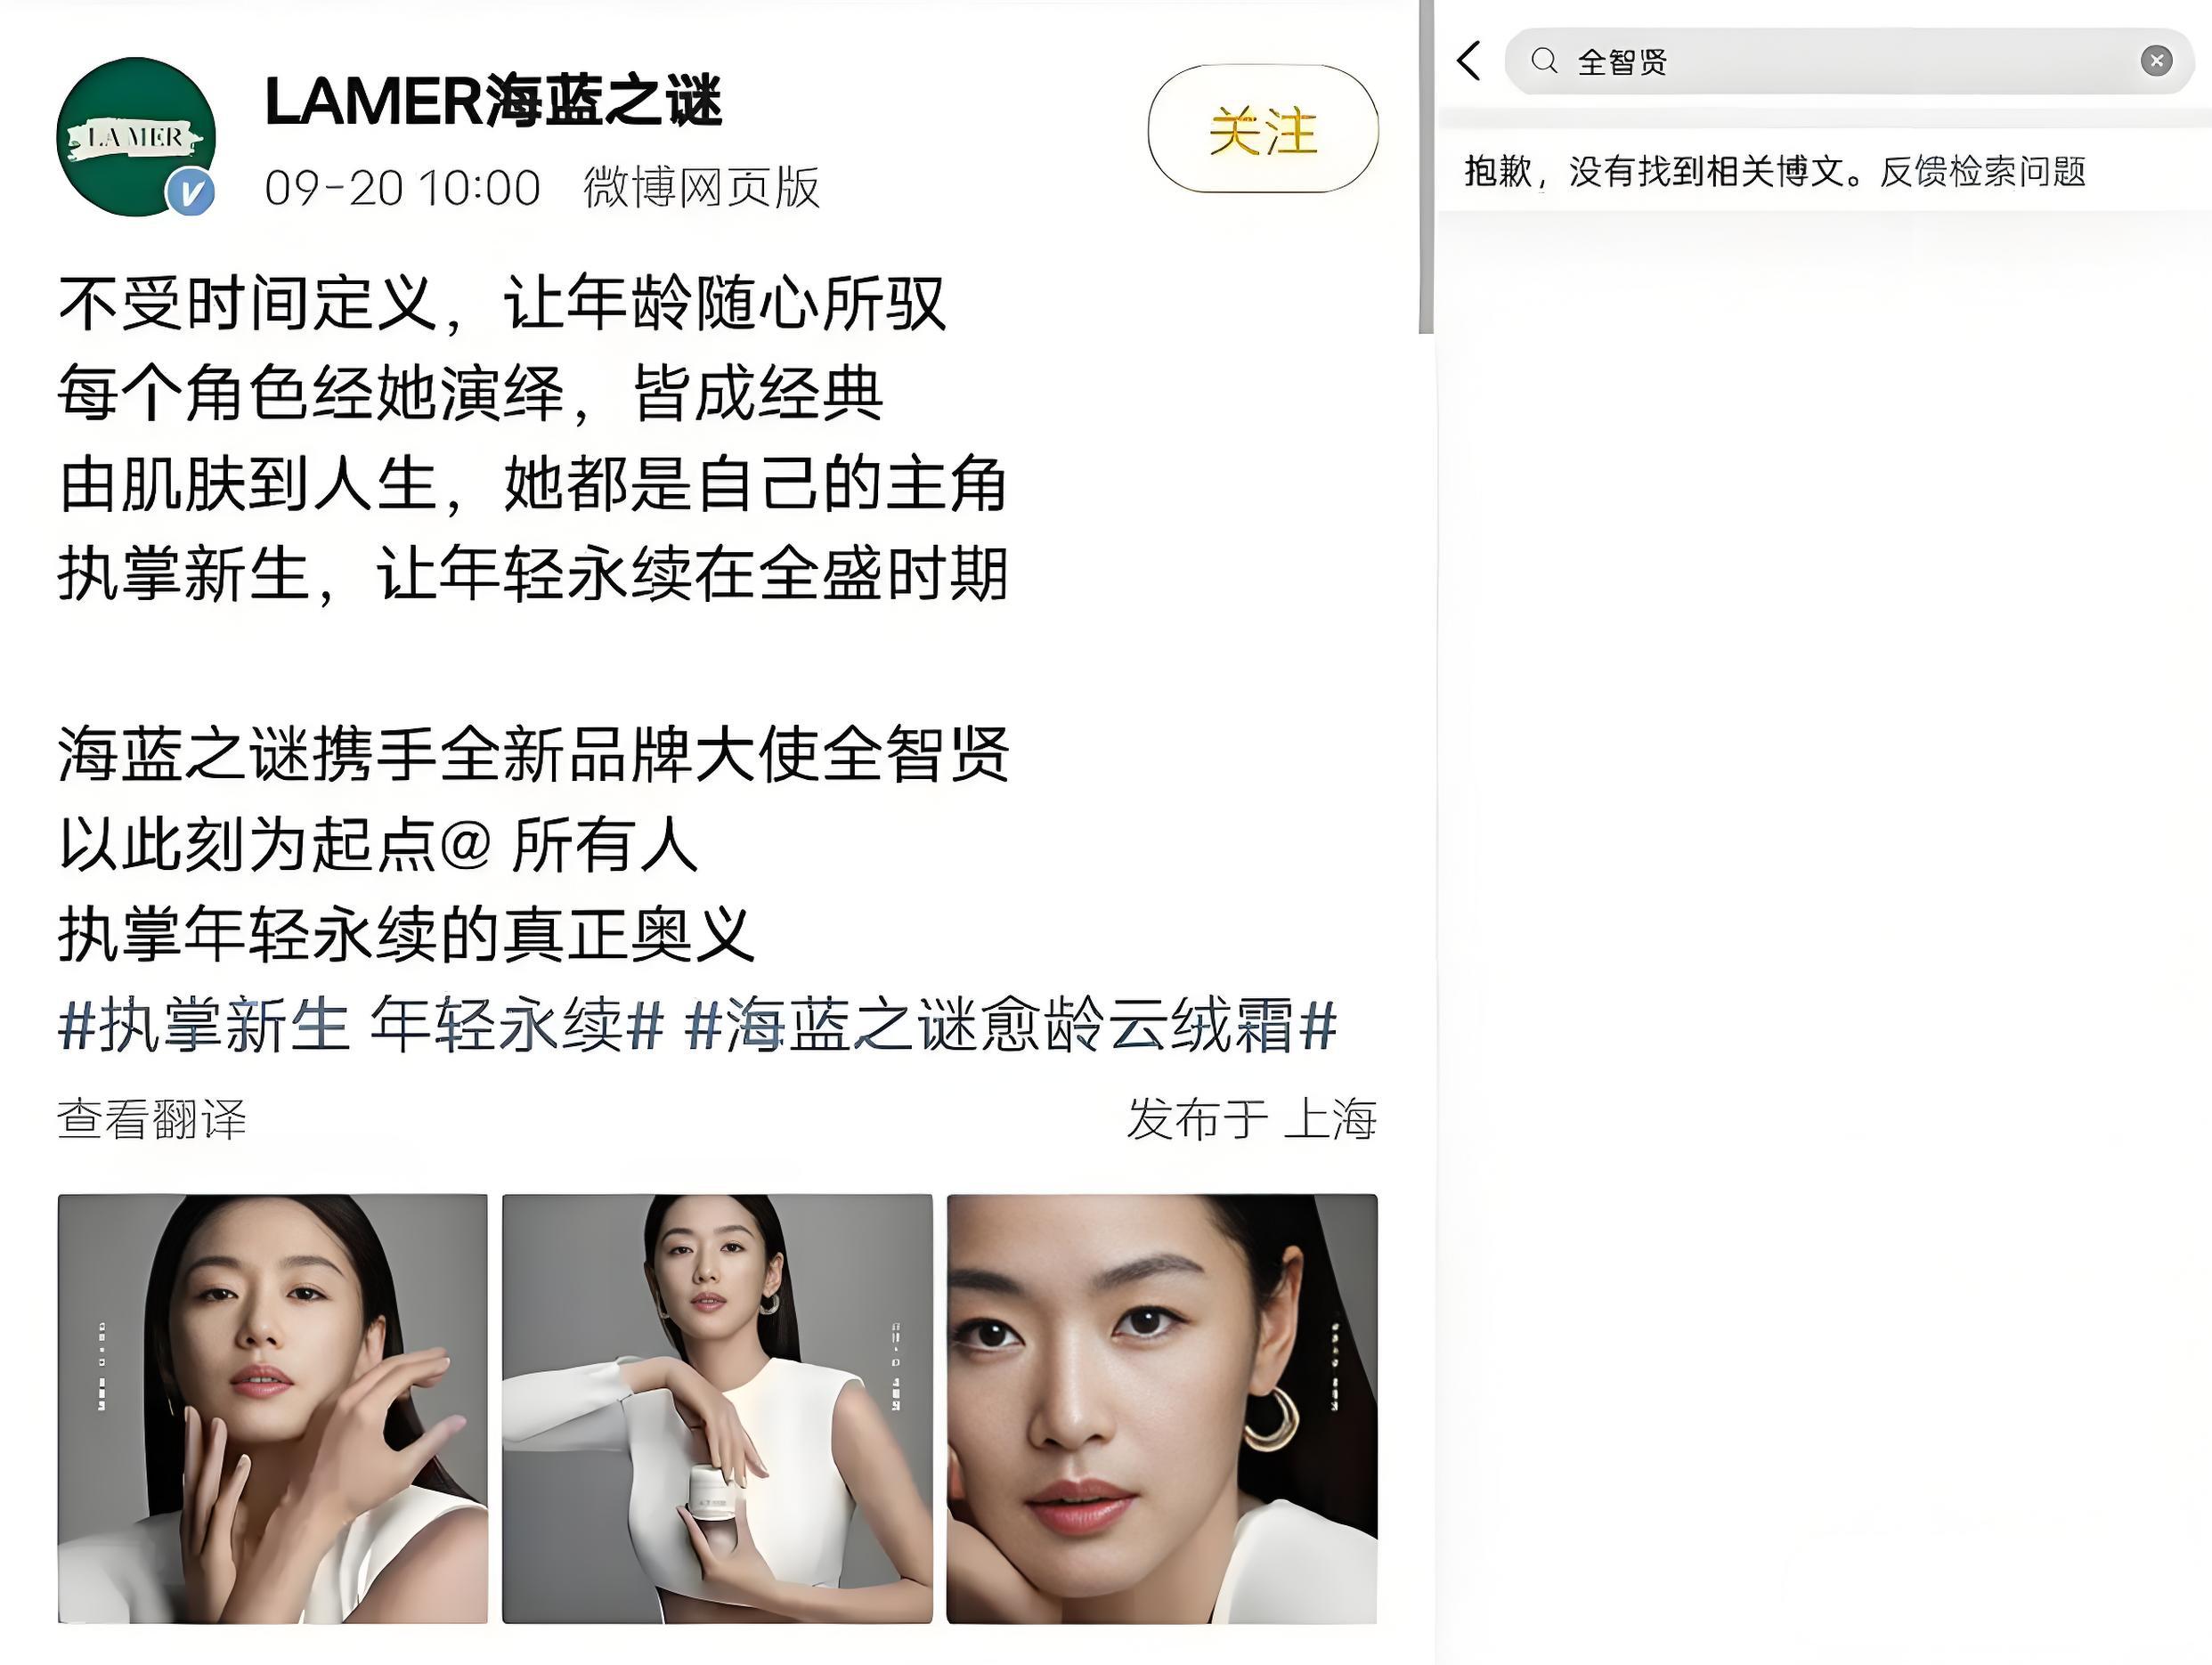Click the magnifier search icon
Screen dimensions: 2212x1665
[x=1544, y=61]
